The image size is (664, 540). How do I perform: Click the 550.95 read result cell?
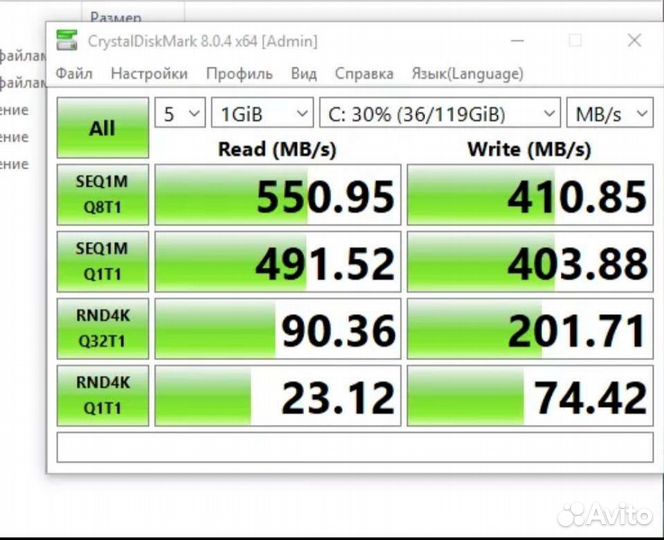pyautogui.click(x=278, y=194)
